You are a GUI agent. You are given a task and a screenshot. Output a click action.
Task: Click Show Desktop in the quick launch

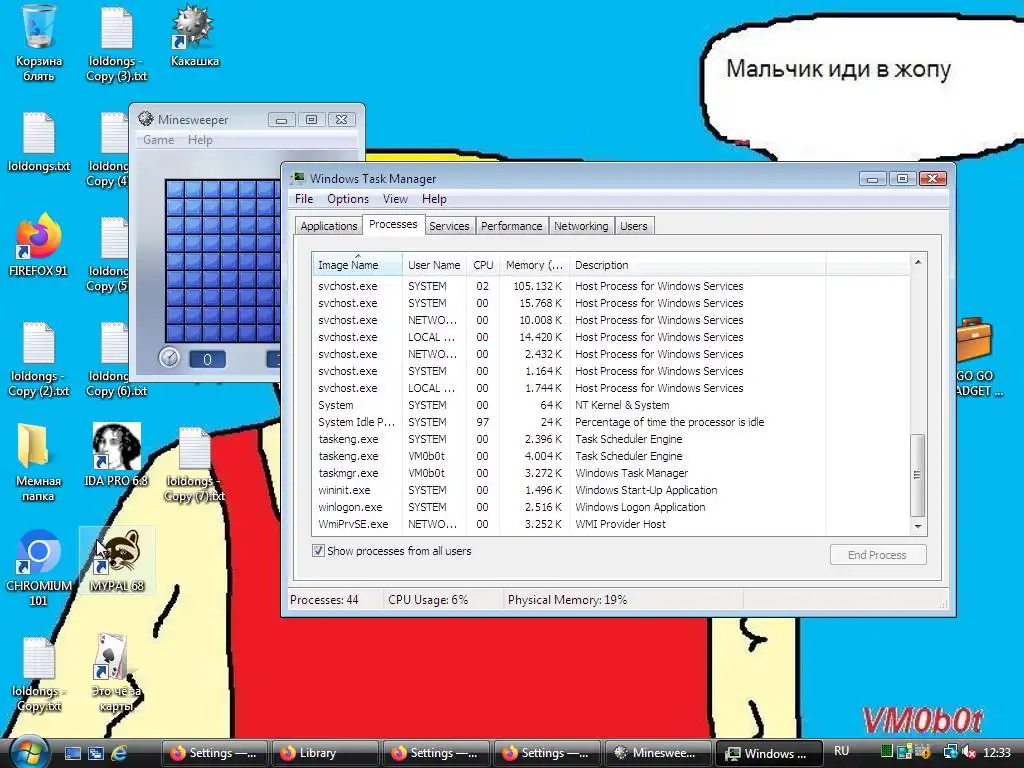click(72, 753)
